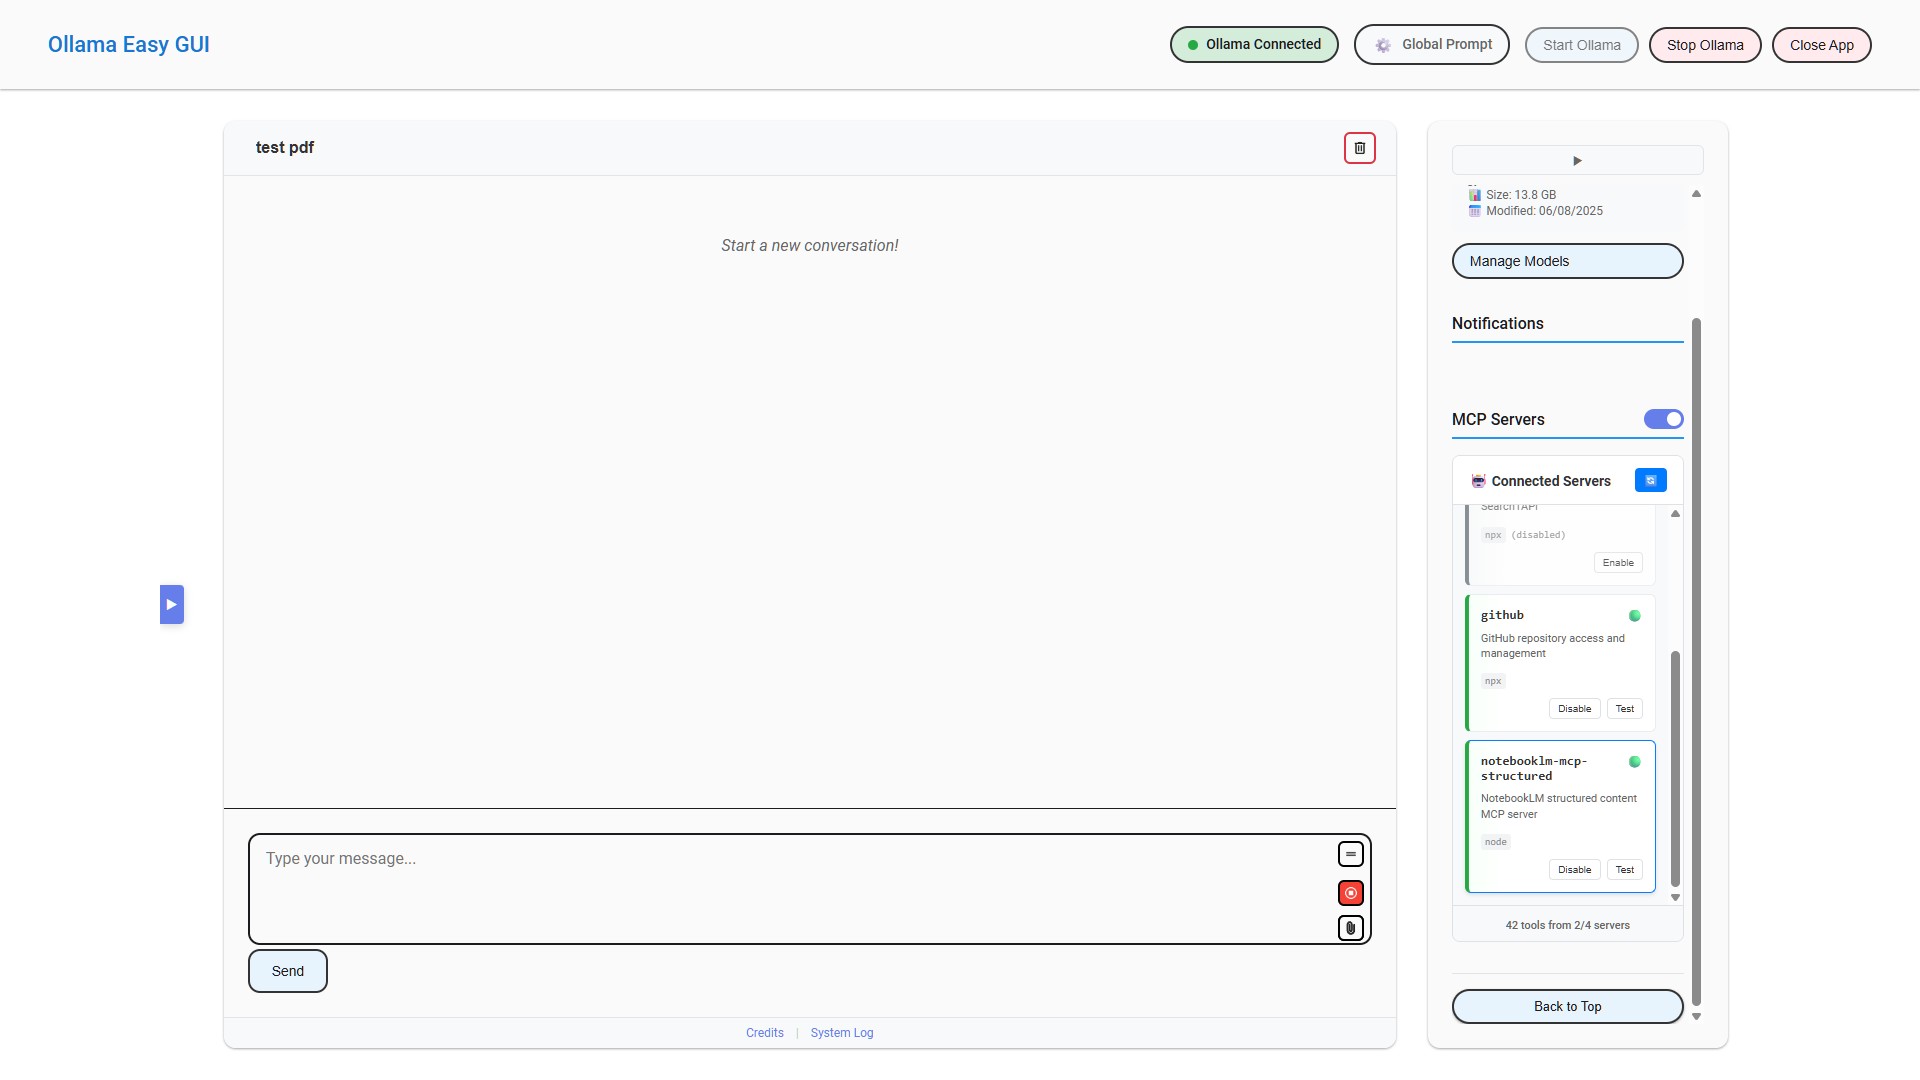
Task: Delete the test pdf conversation
Action: coord(1359,148)
